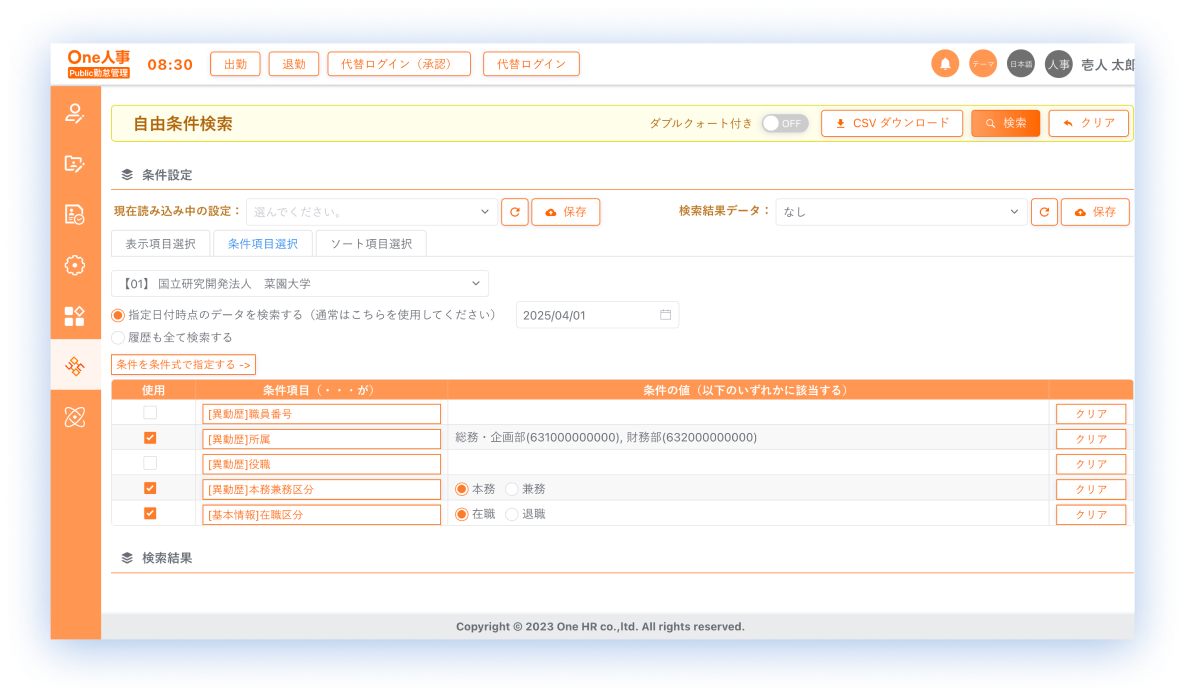Open the document approval sidebar icon
The height and width of the screenshot is (698, 1186).
coord(74,215)
